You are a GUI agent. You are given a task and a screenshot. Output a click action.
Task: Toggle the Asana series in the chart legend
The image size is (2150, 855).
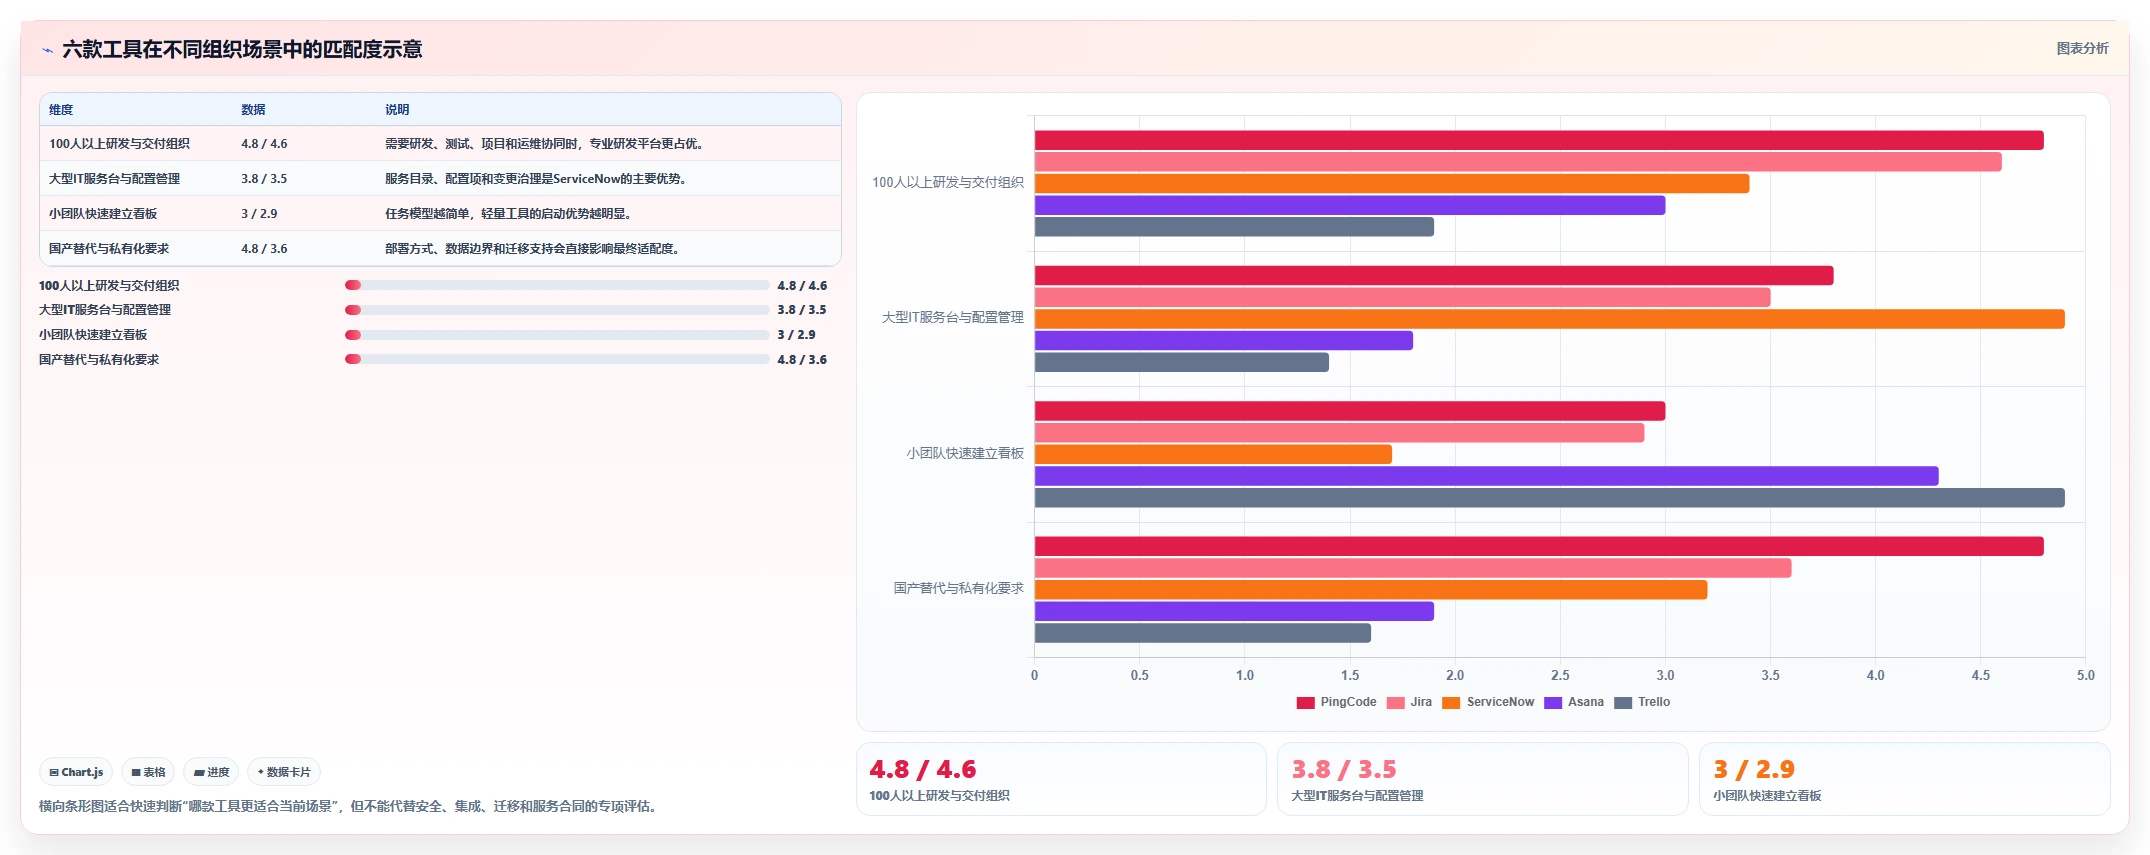point(1574,702)
